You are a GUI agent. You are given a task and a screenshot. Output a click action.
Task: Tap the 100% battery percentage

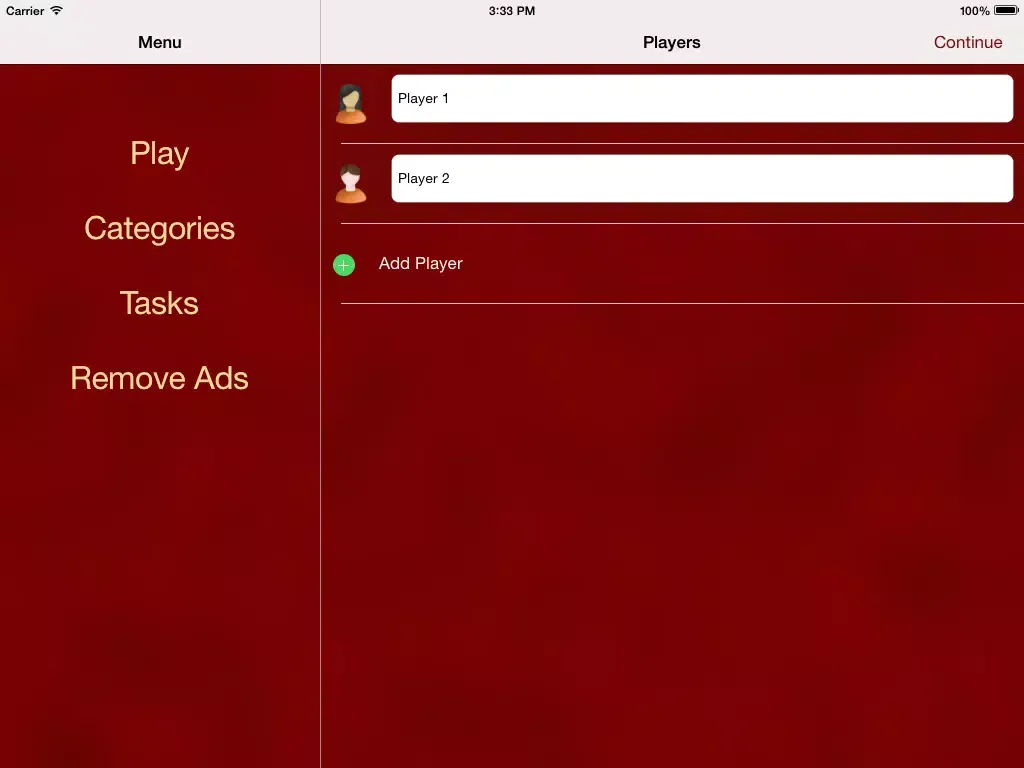974,11
